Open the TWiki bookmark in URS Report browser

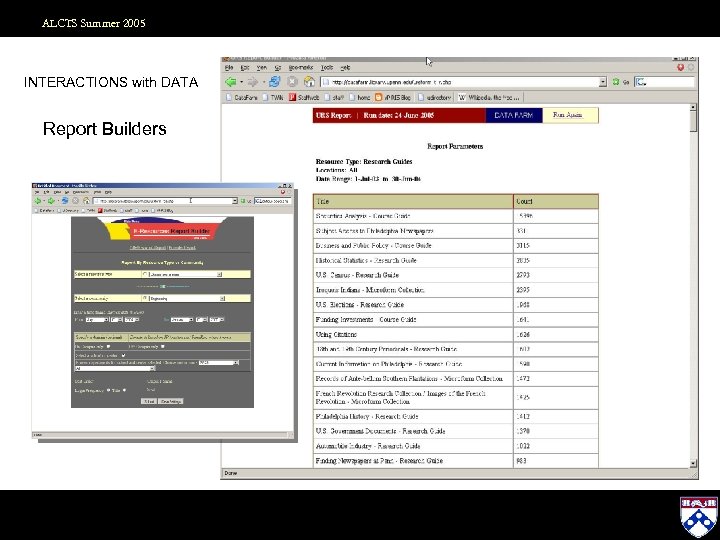pos(273,97)
